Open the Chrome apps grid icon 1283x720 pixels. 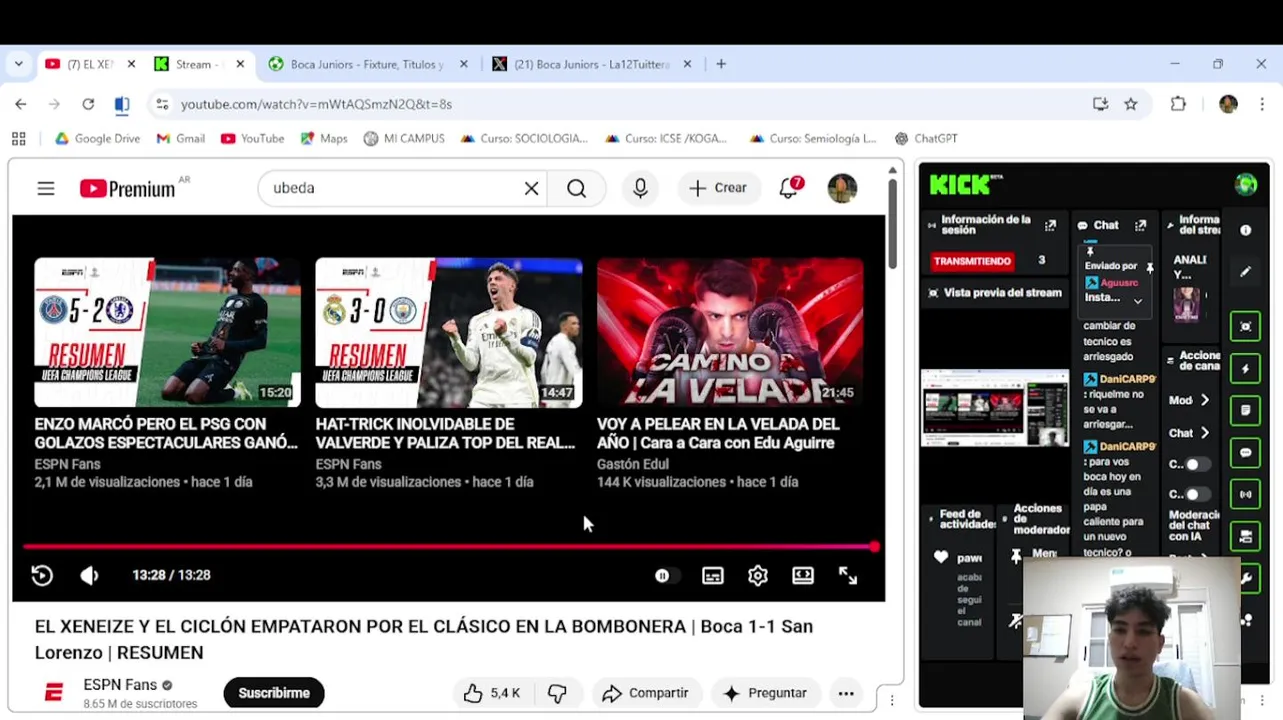pos(18,139)
